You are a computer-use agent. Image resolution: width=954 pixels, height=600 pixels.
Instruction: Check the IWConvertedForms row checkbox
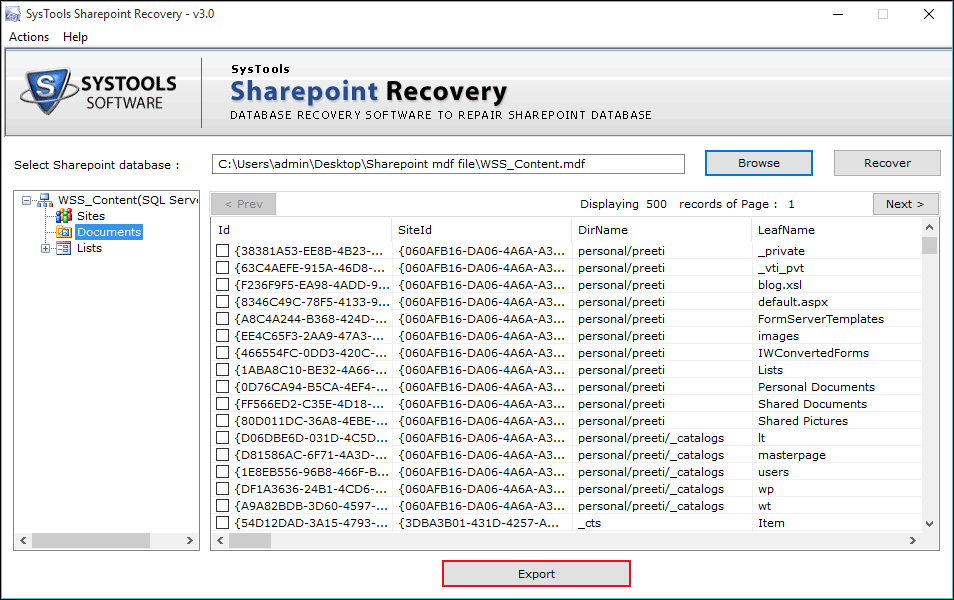tap(223, 353)
